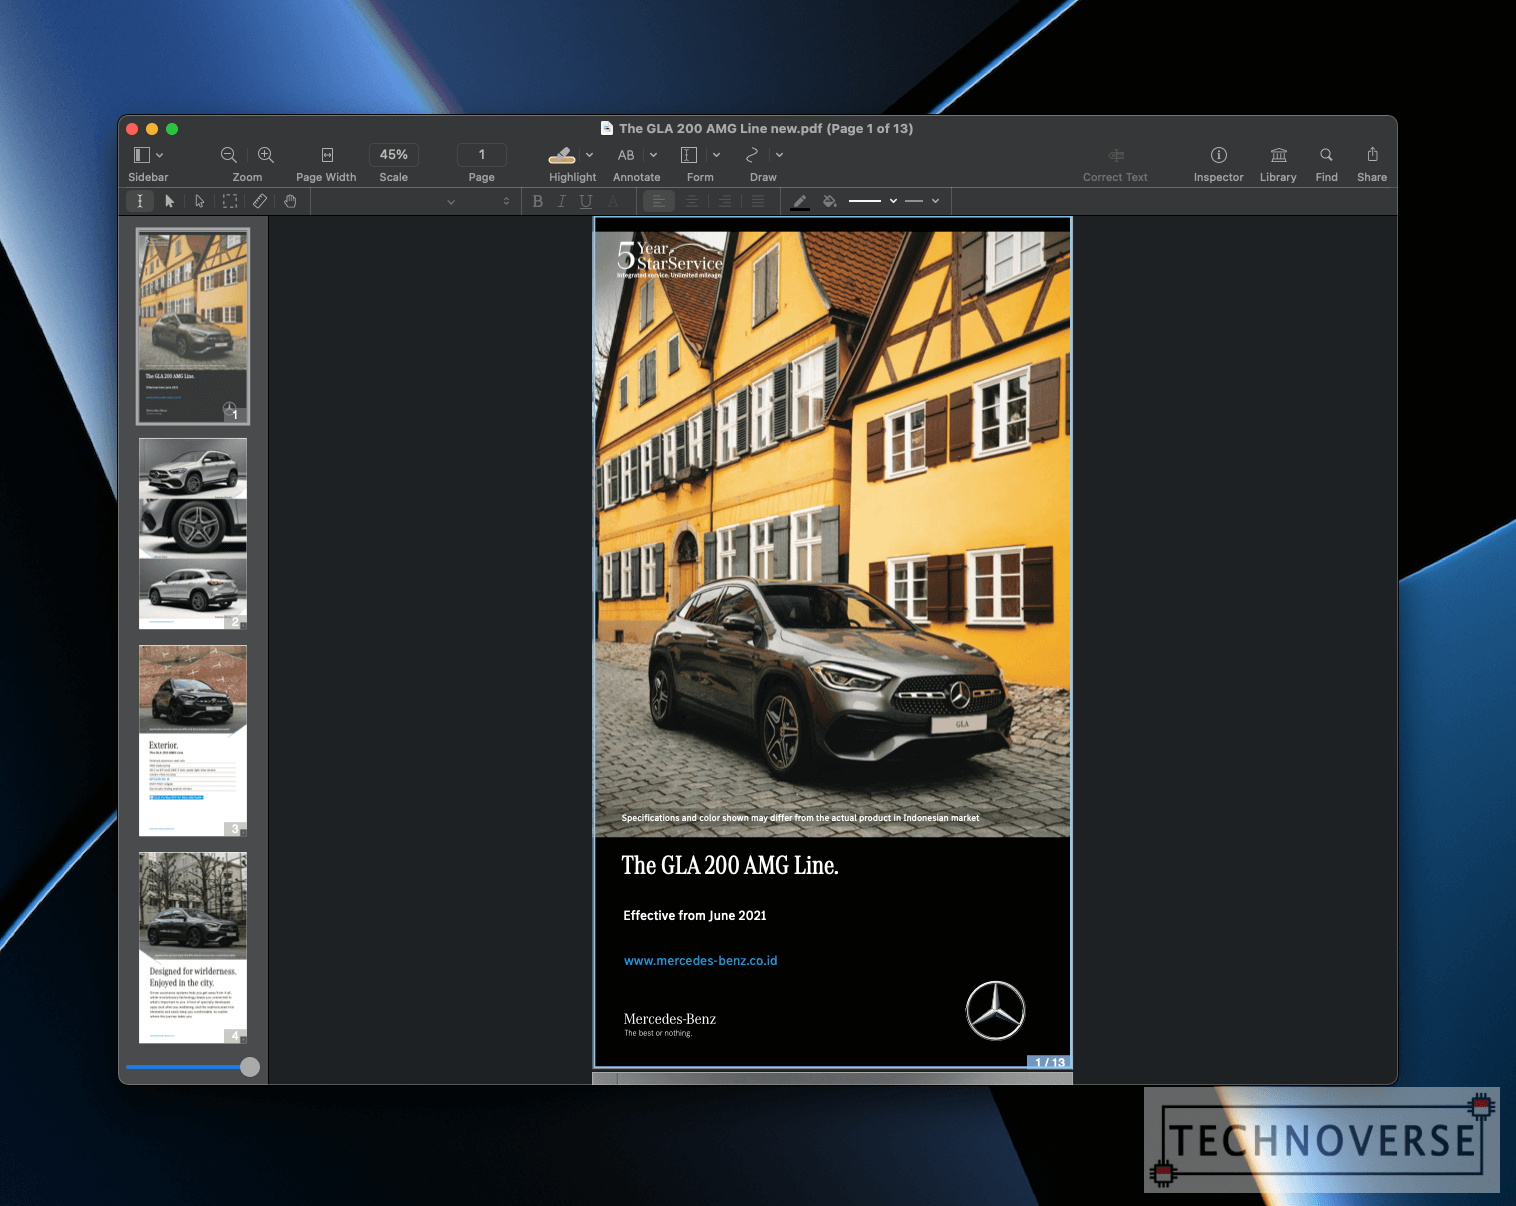Select page 1 thumbnail in sidebar
The width and height of the screenshot is (1516, 1206).
click(x=193, y=326)
